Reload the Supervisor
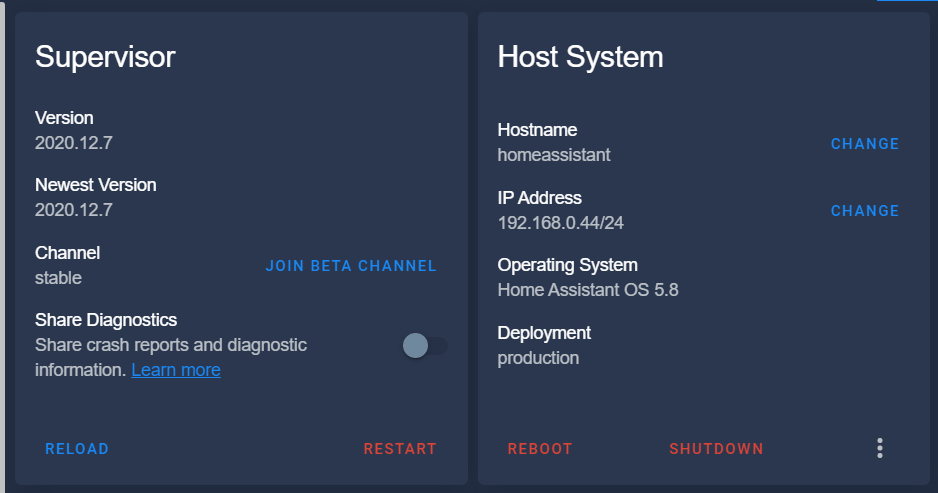This screenshot has height=493, width=938. pos(77,449)
